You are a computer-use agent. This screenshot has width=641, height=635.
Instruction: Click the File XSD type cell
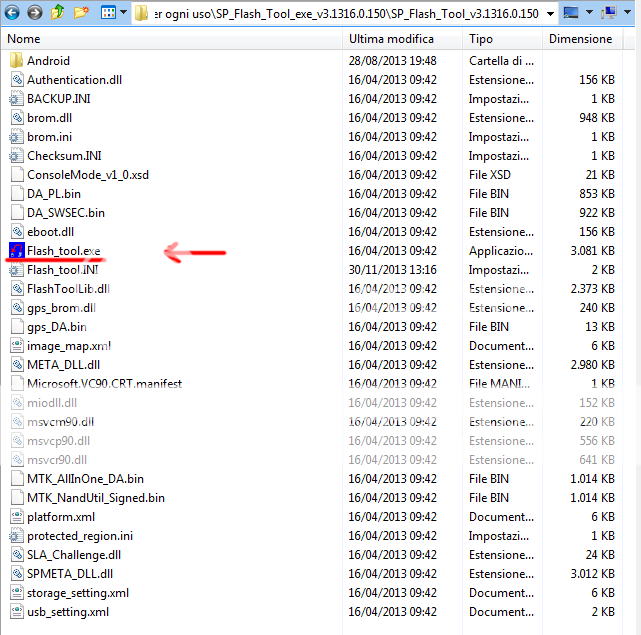tap(490, 175)
